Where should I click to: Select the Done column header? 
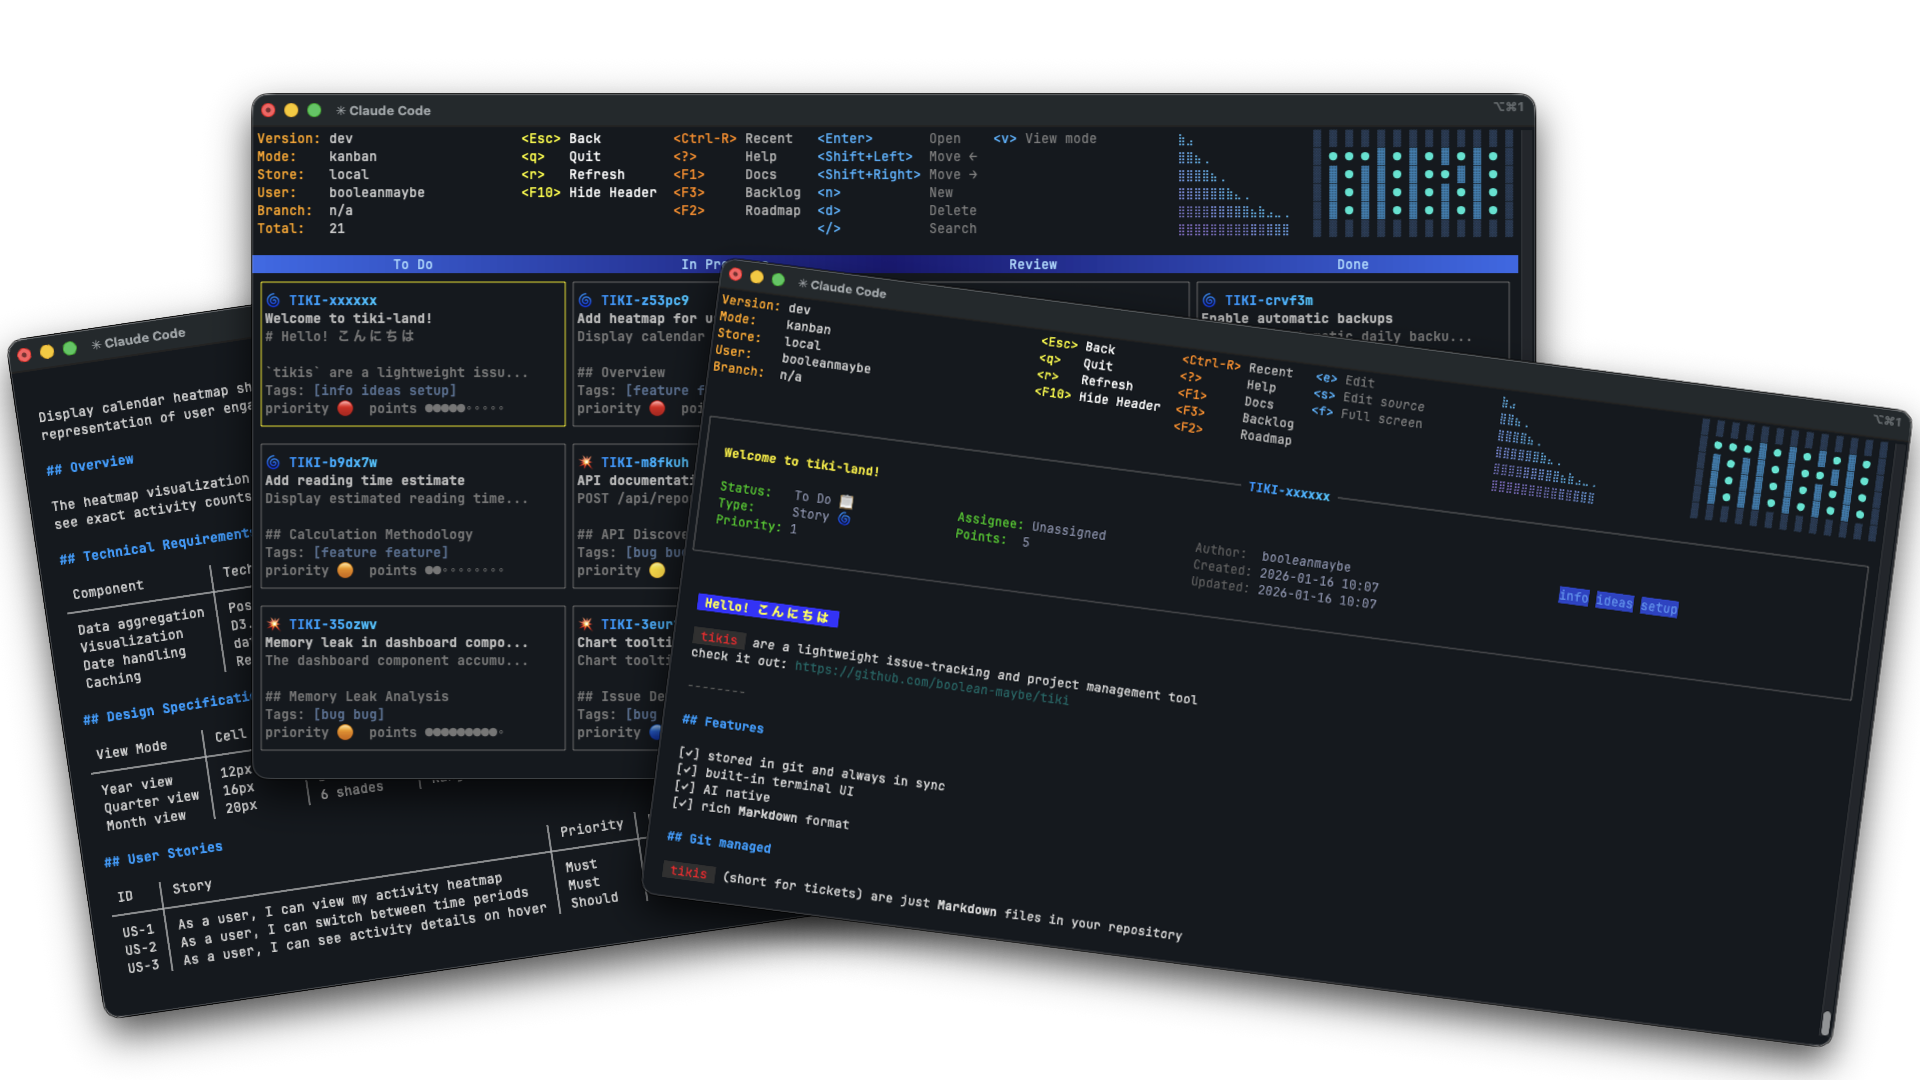point(1352,264)
